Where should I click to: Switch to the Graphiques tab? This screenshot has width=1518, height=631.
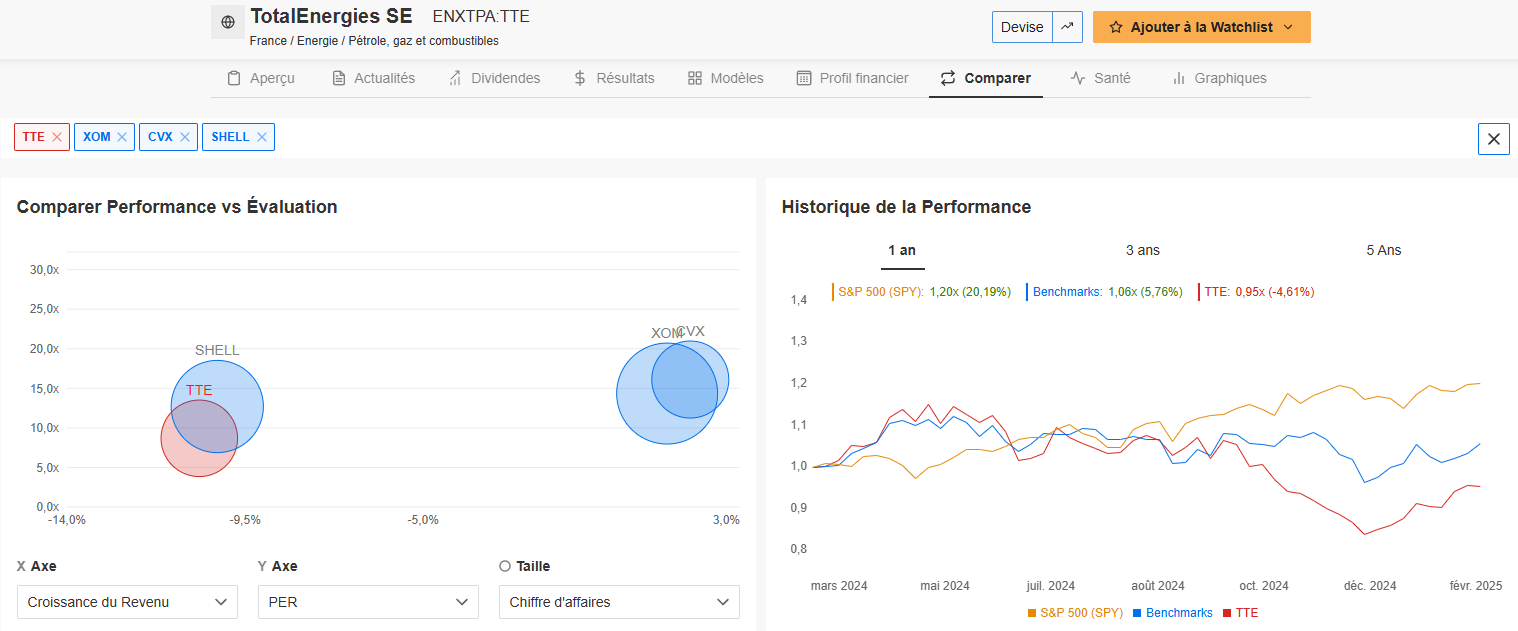1218,78
